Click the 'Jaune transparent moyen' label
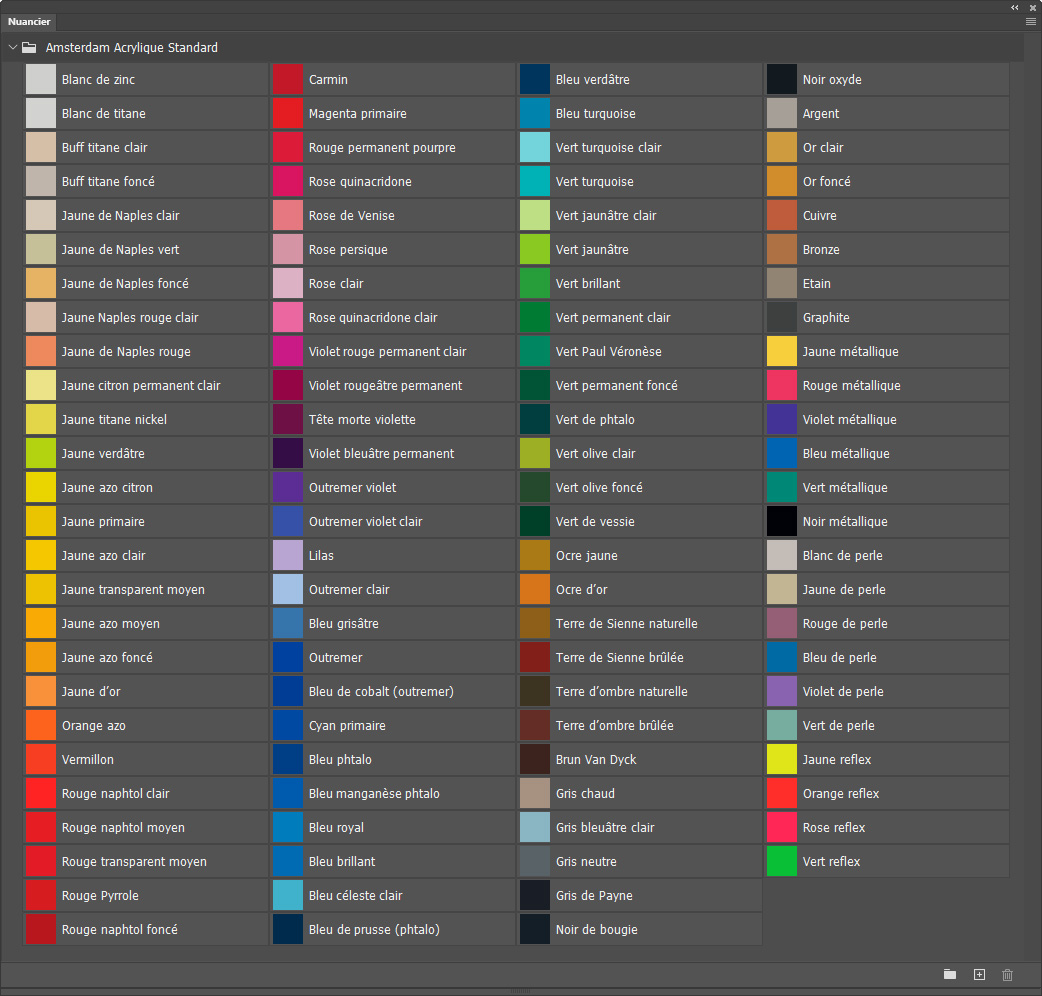This screenshot has height=996, width=1042. coord(133,589)
